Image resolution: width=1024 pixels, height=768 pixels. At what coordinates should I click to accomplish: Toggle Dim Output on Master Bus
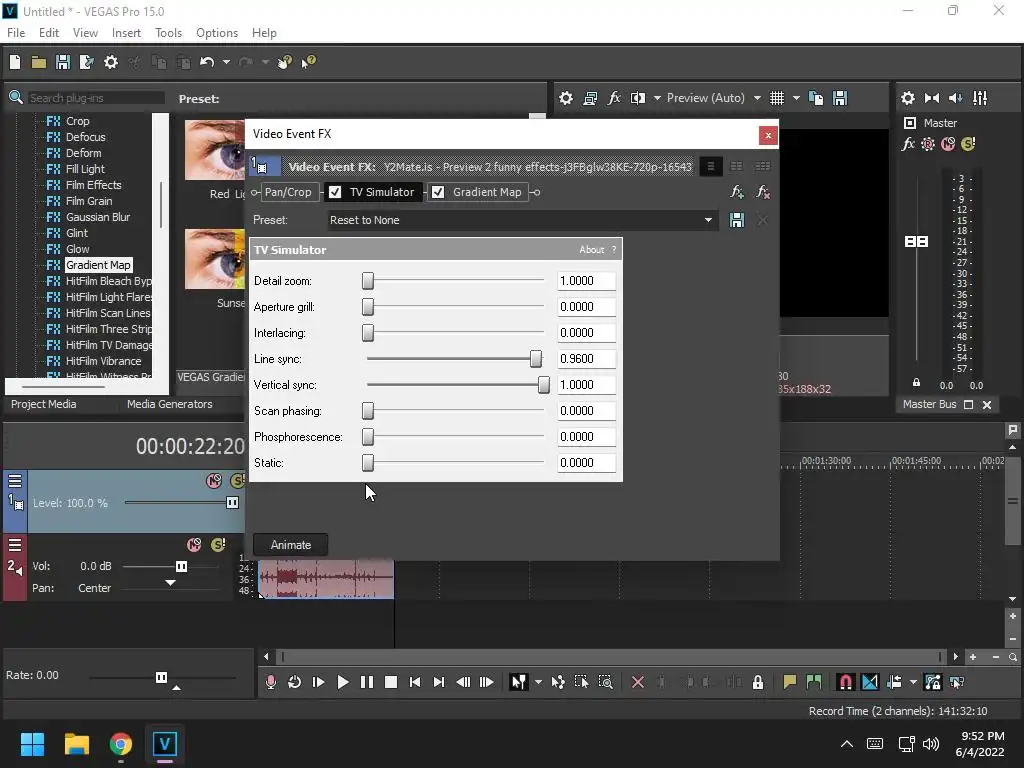click(955, 99)
